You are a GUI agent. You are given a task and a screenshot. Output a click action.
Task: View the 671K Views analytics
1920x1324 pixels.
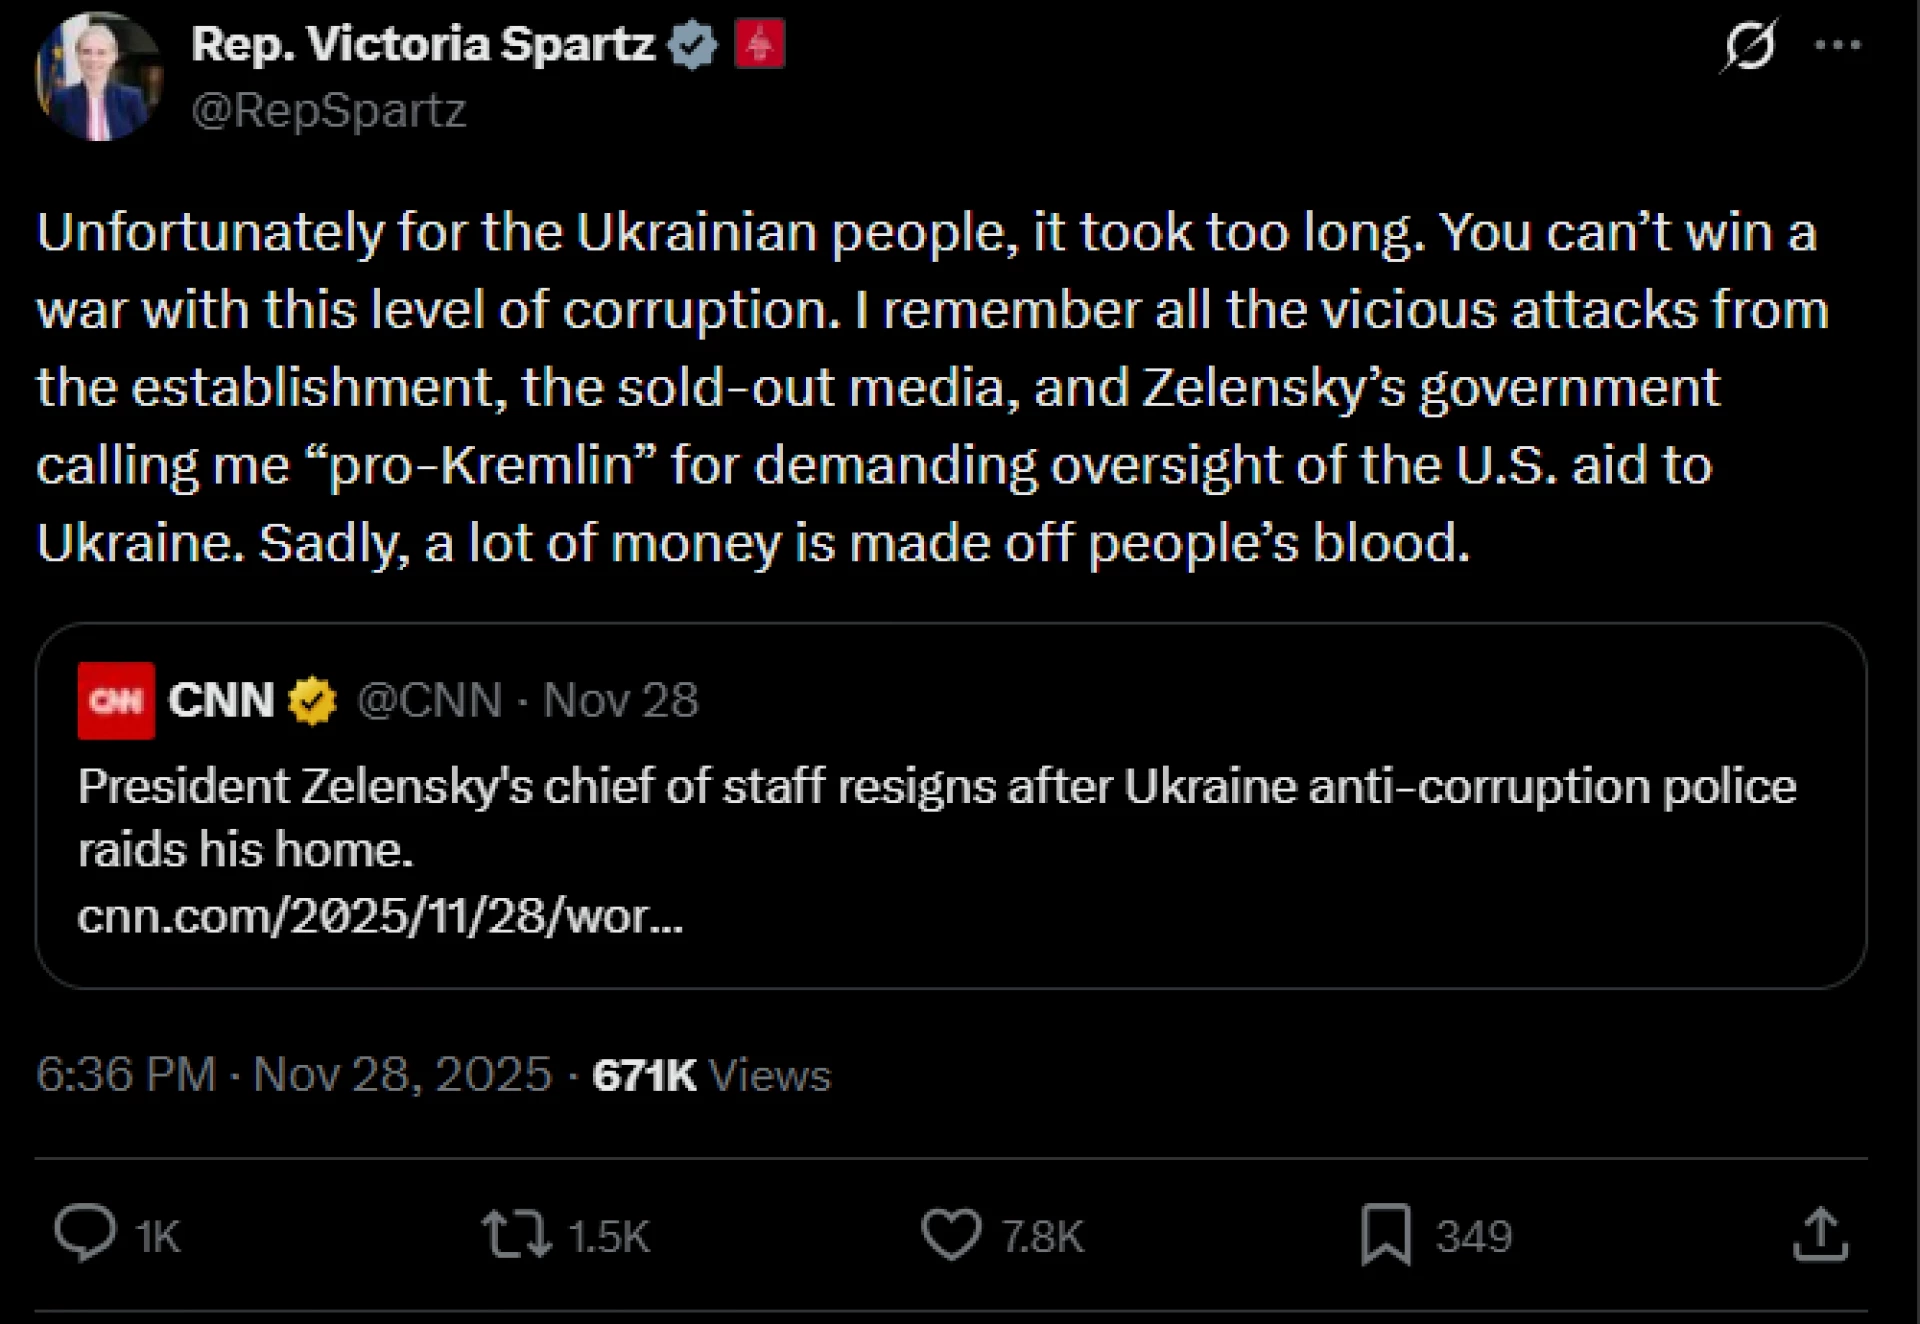click(x=711, y=1076)
